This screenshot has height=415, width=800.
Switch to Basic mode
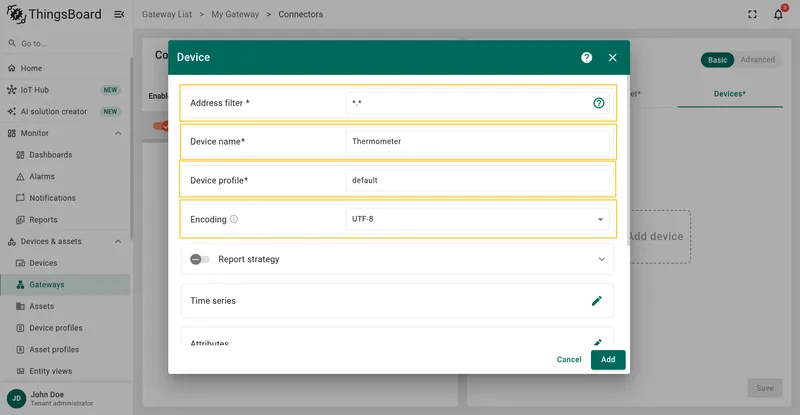tap(717, 60)
